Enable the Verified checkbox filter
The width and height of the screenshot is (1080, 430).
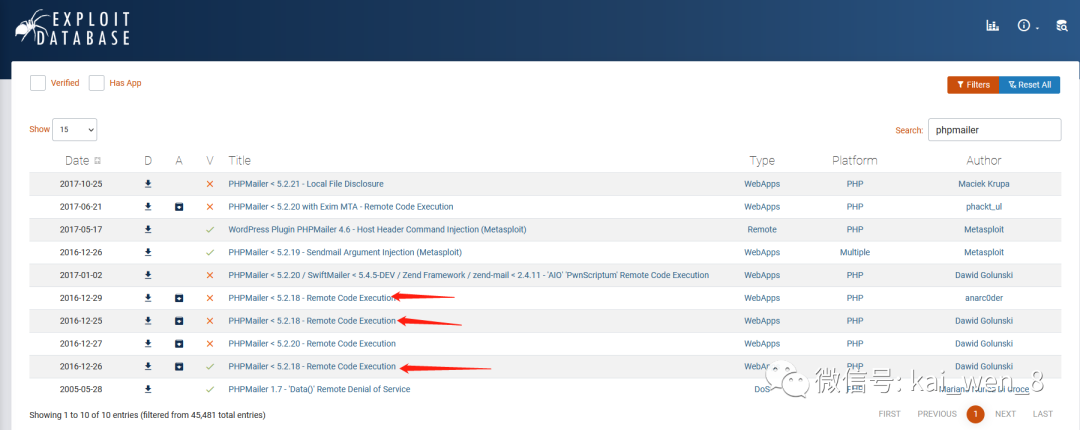[38, 83]
